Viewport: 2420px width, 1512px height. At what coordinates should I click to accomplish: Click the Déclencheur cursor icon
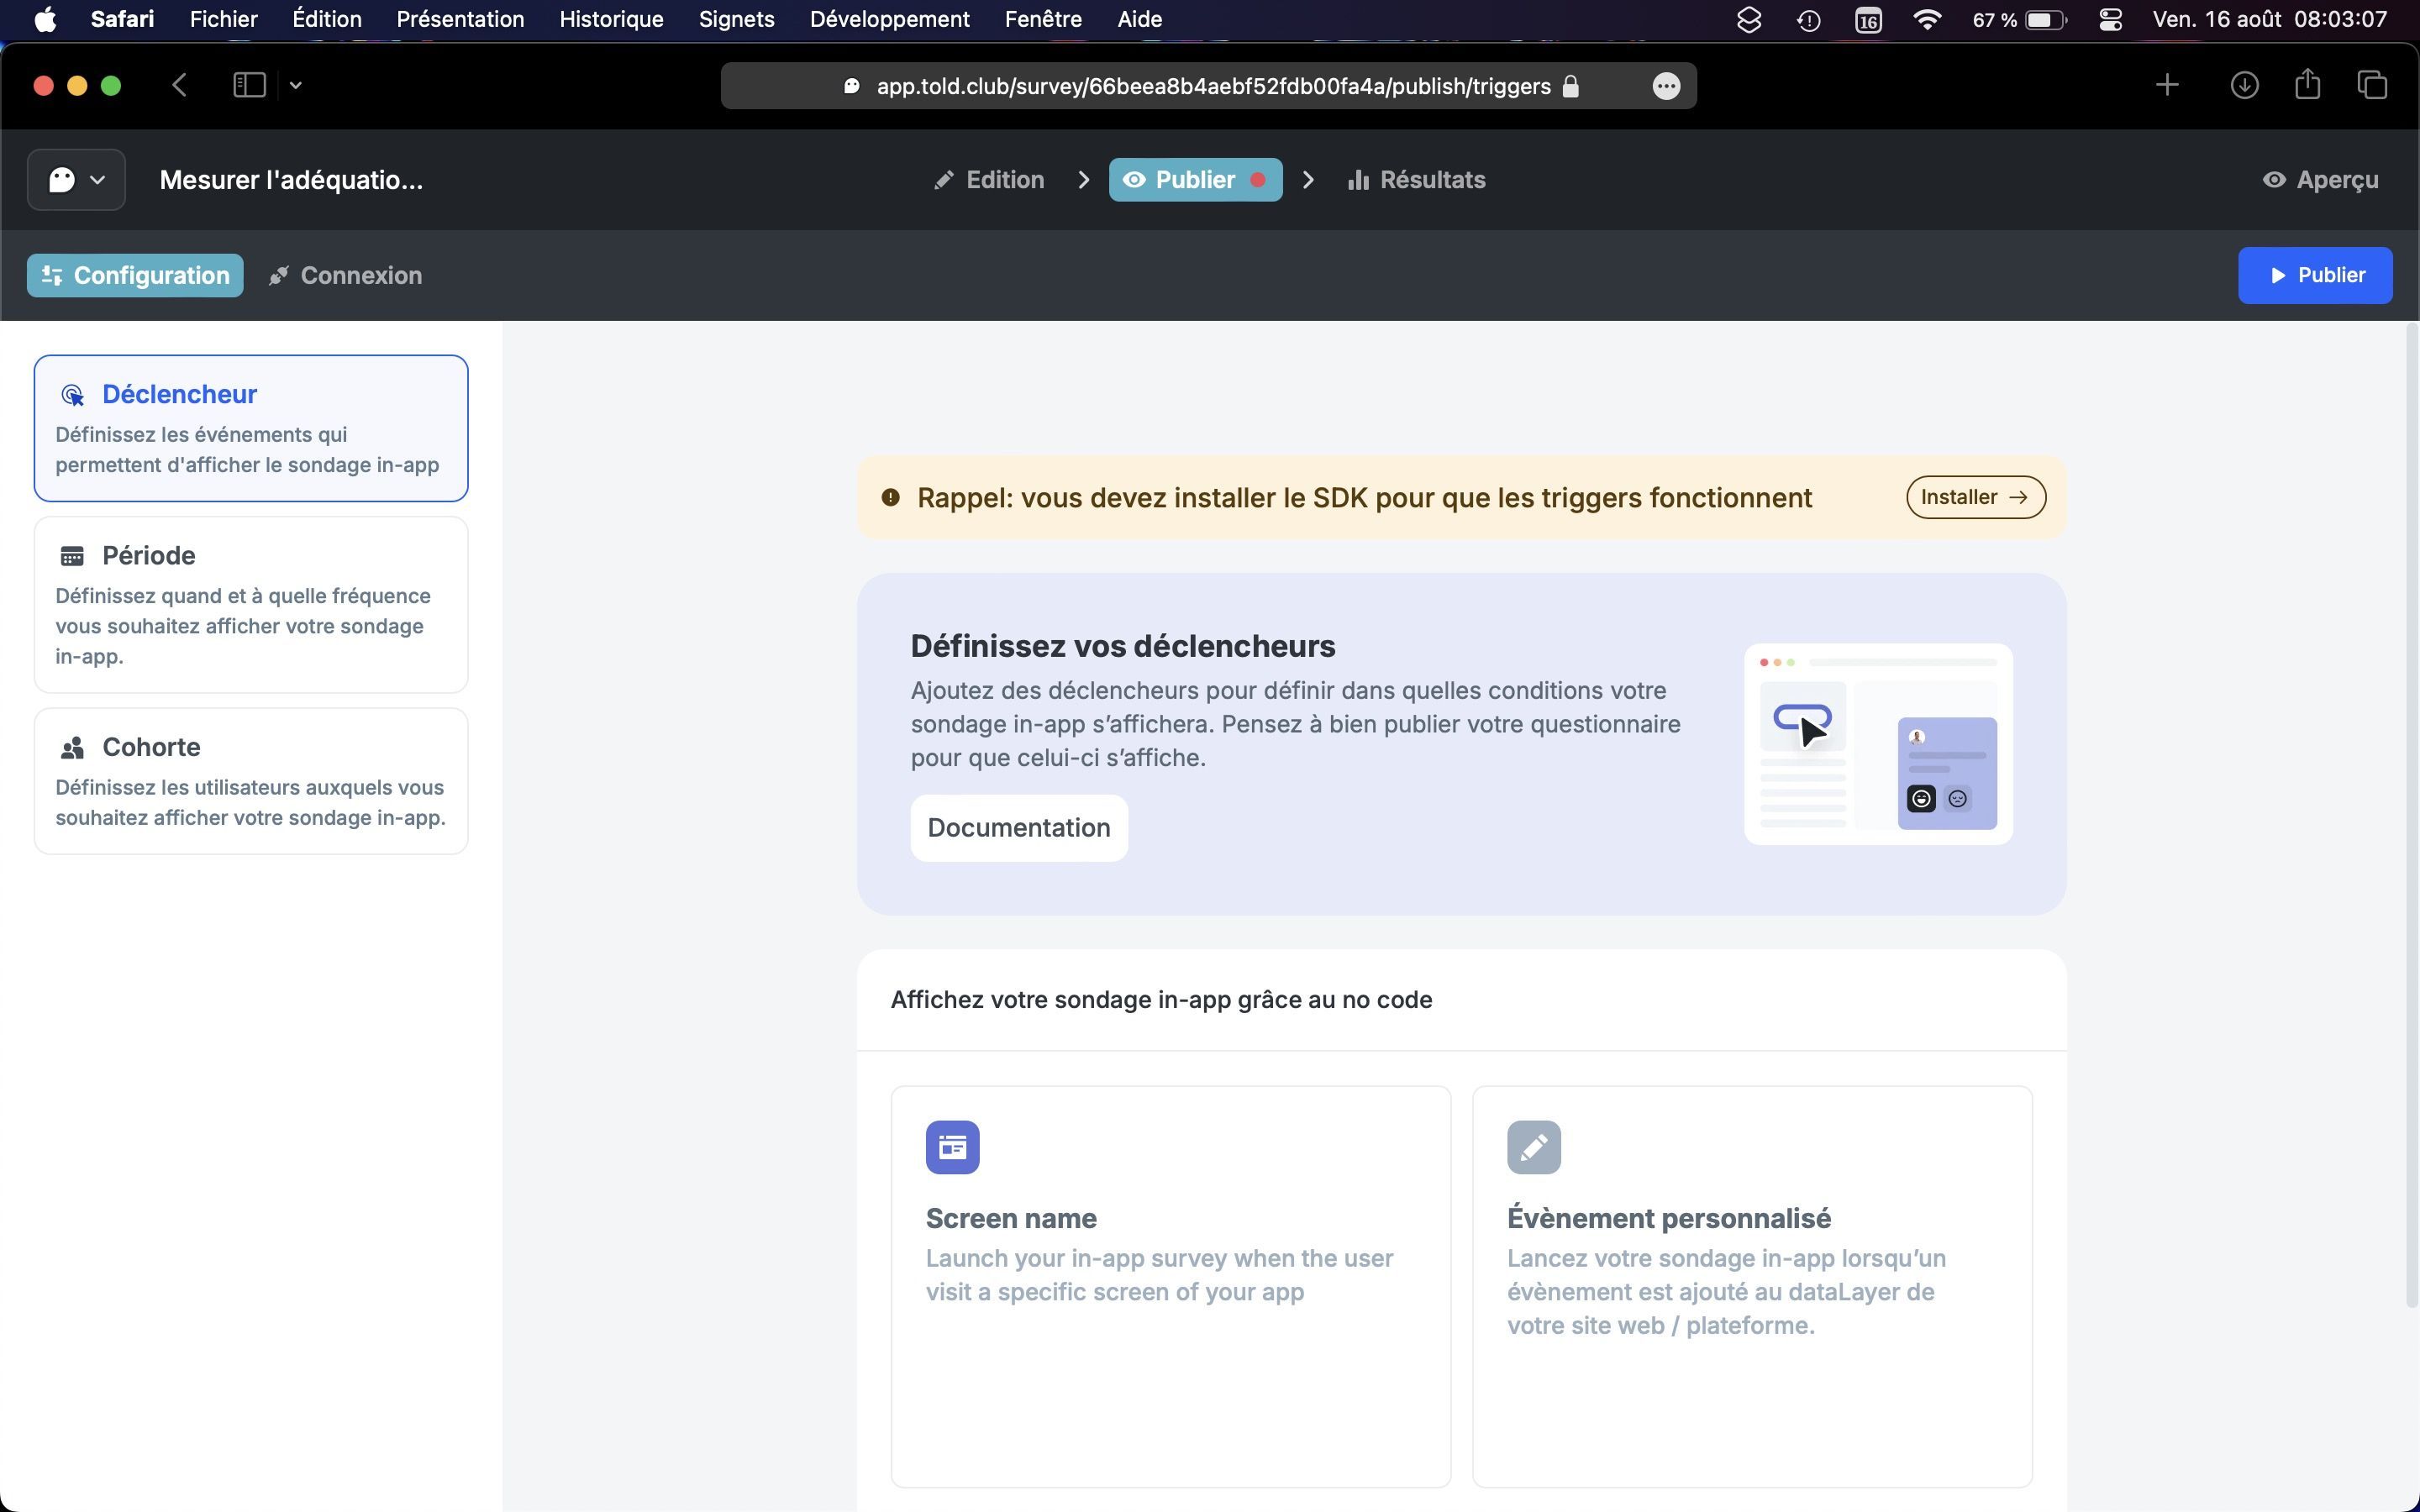click(x=72, y=395)
